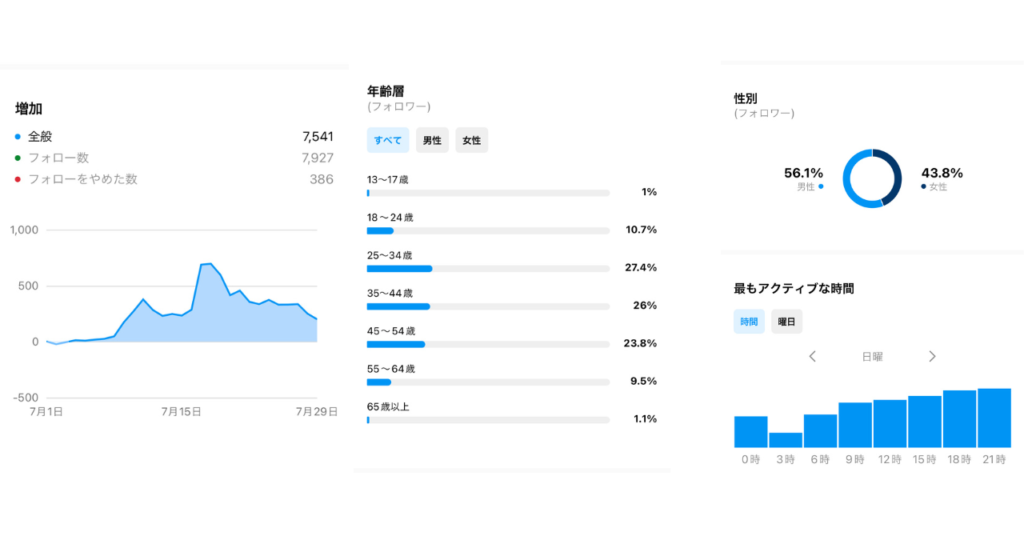The height and width of the screenshot is (536, 1024).
Task: Select the 男性 age filter
Action: click(432, 141)
